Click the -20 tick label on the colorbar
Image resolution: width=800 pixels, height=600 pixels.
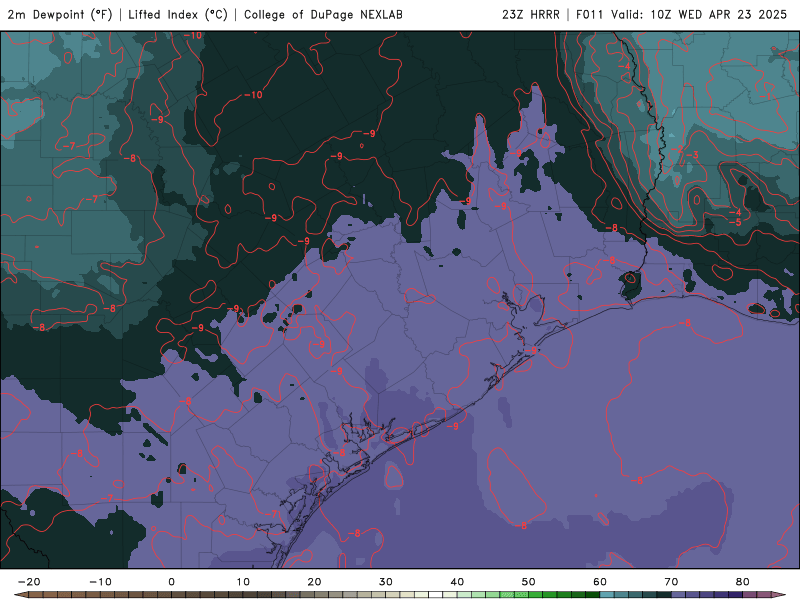29,582
